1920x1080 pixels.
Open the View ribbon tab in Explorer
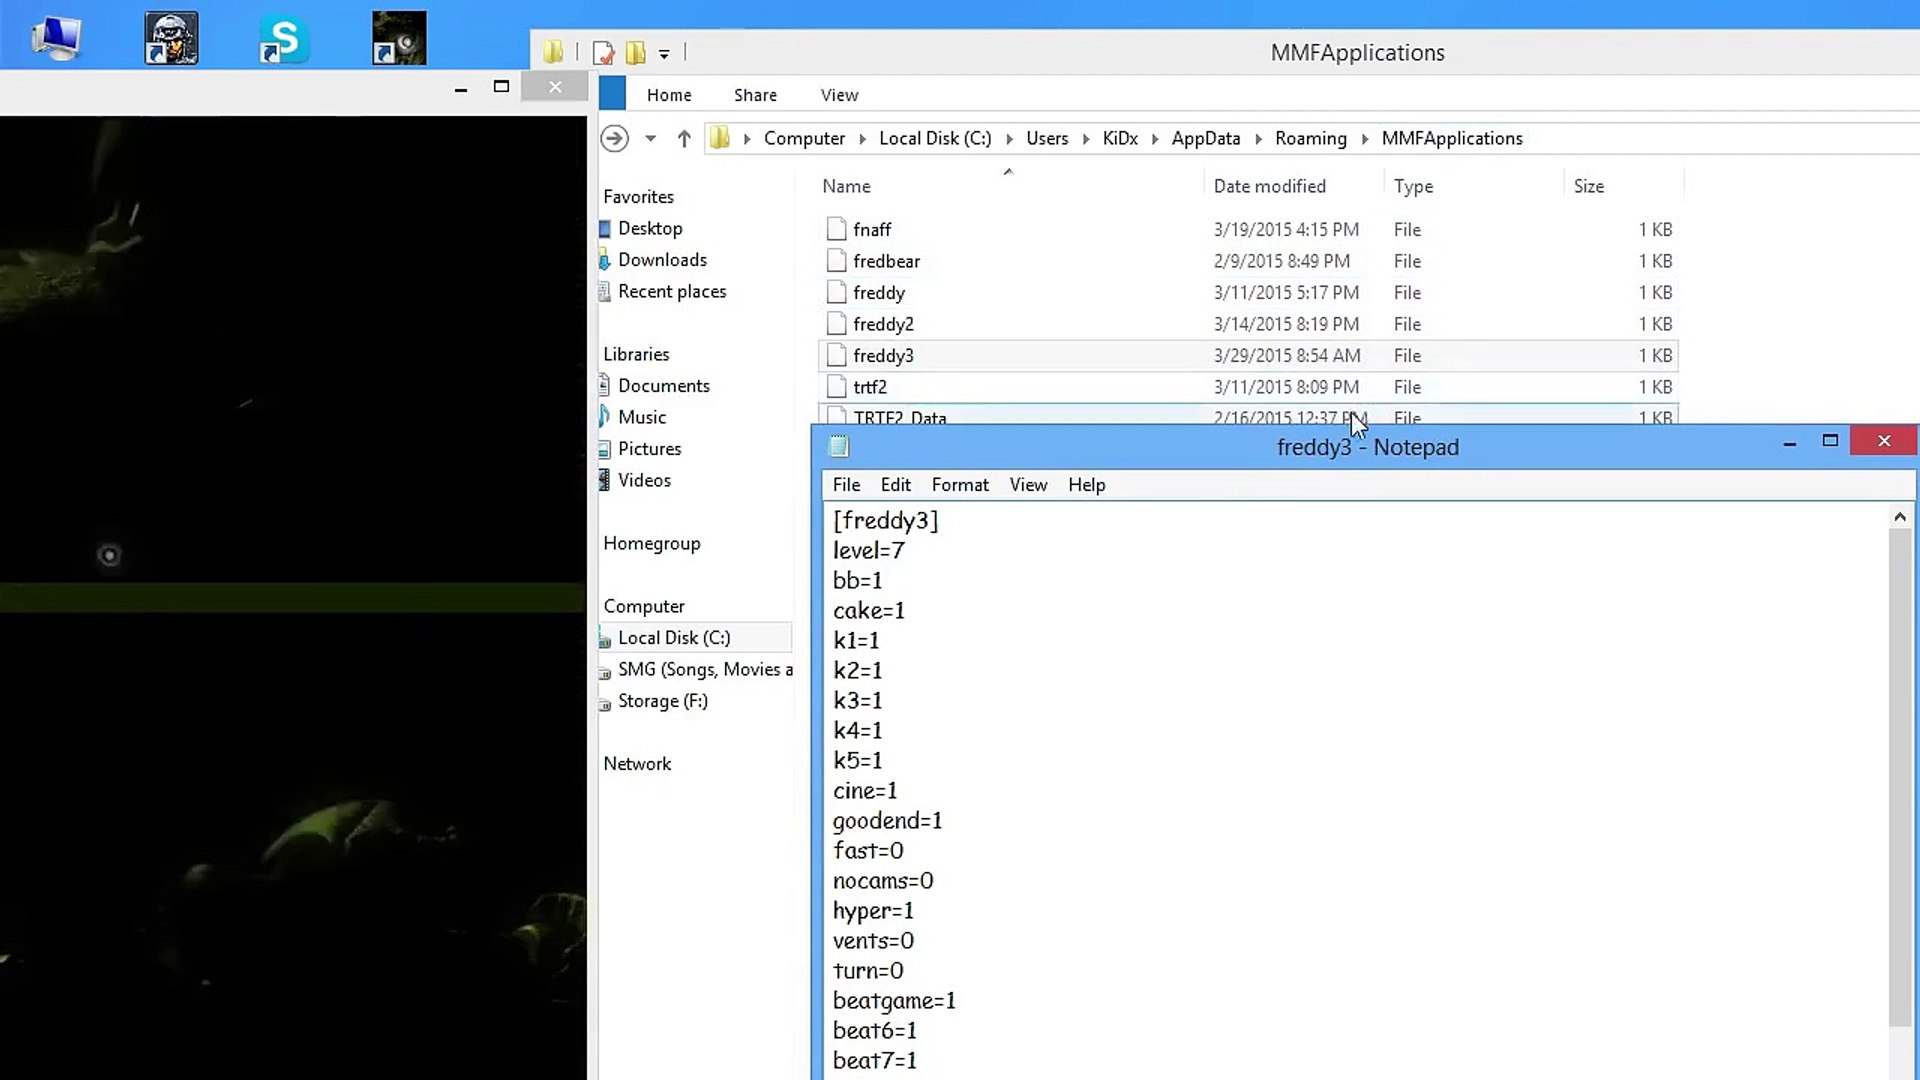(x=839, y=95)
